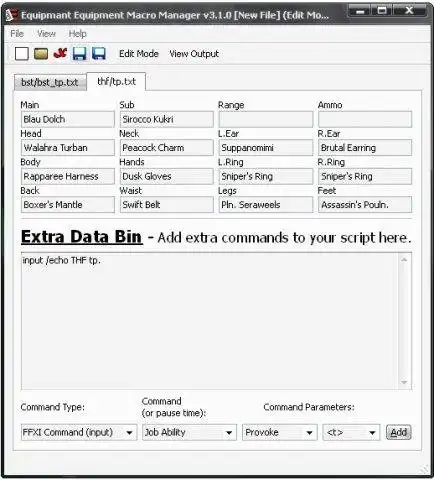Viewport: 434px width, 480px height.
Task: Click View Output in the toolbar
Action: pos(194,54)
